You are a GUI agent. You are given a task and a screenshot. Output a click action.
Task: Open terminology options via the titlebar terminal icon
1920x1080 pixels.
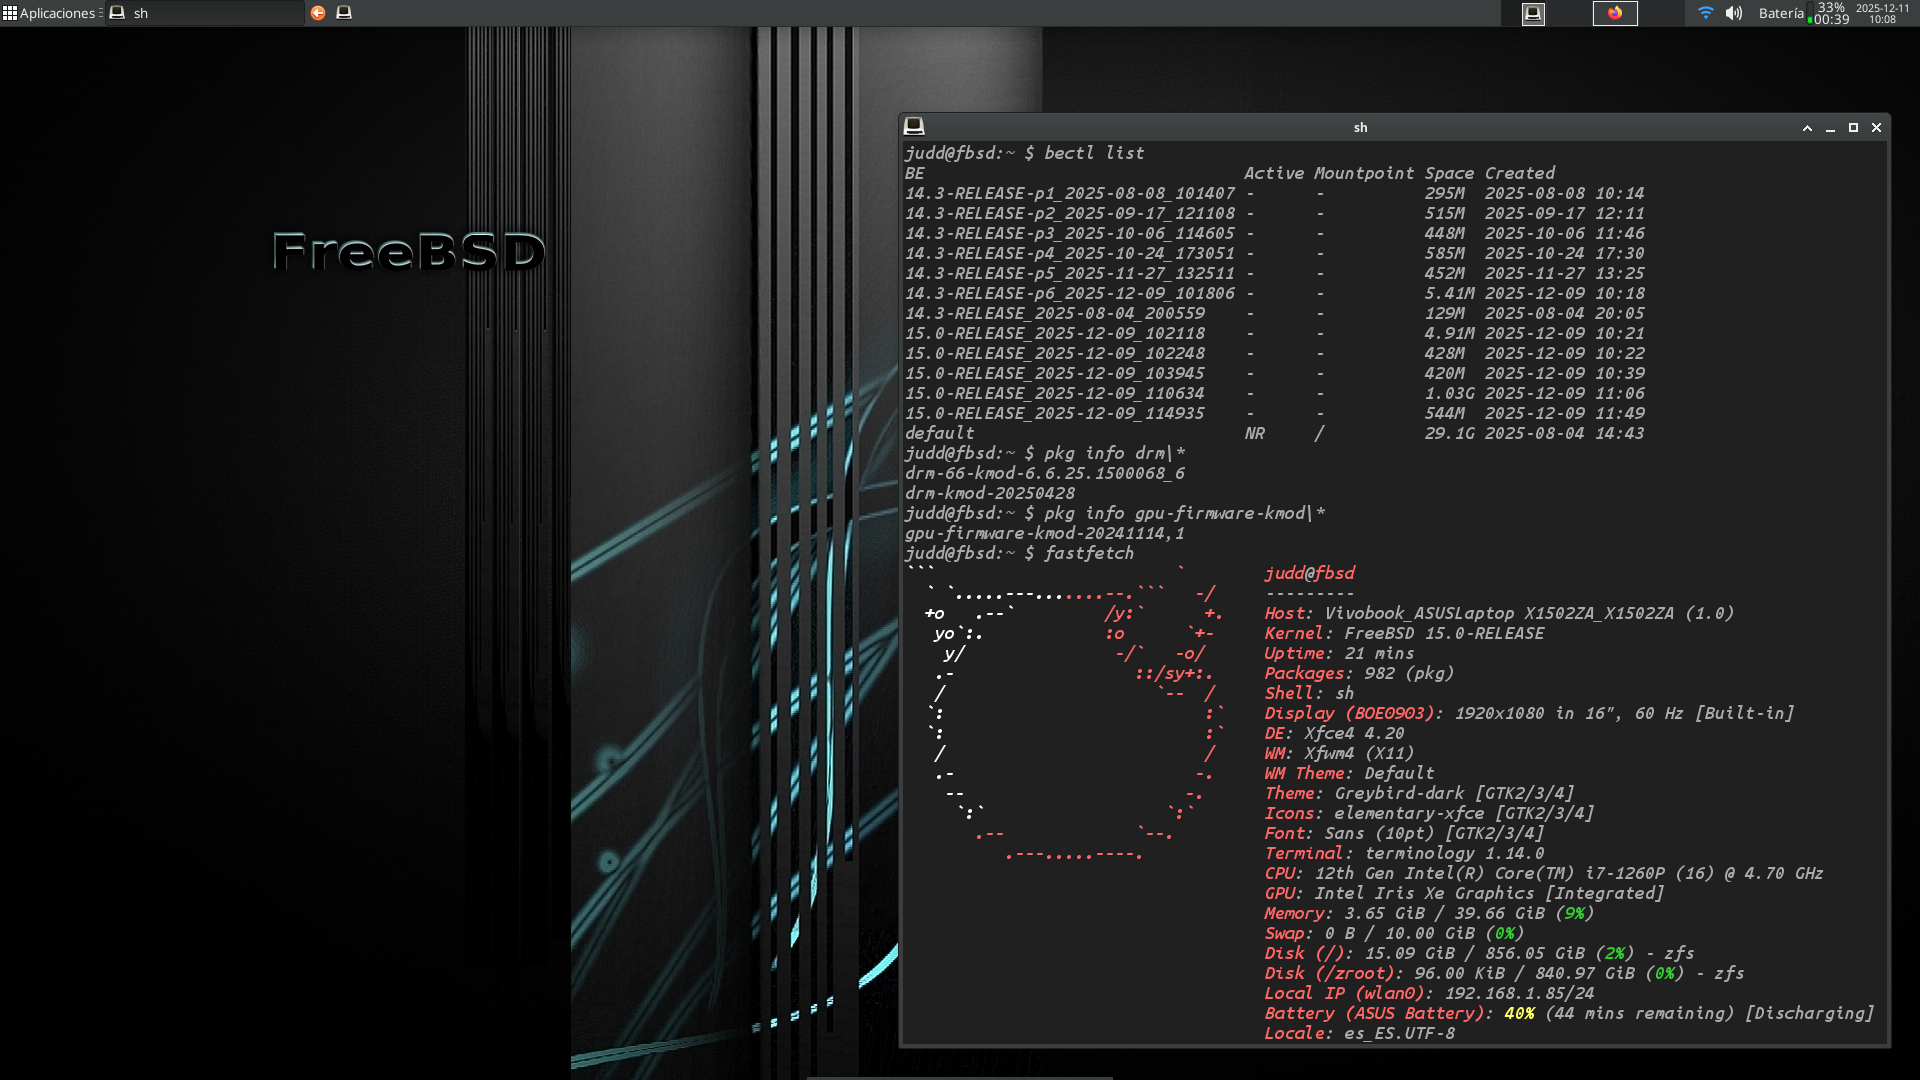coord(912,127)
